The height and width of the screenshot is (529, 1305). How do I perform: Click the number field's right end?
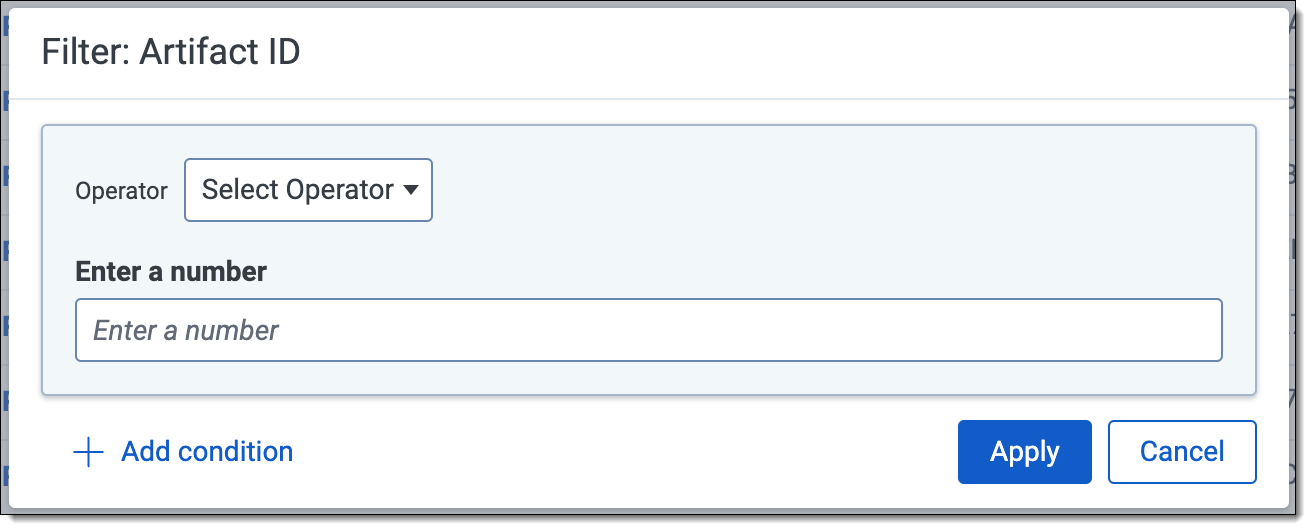[x=1190, y=330]
